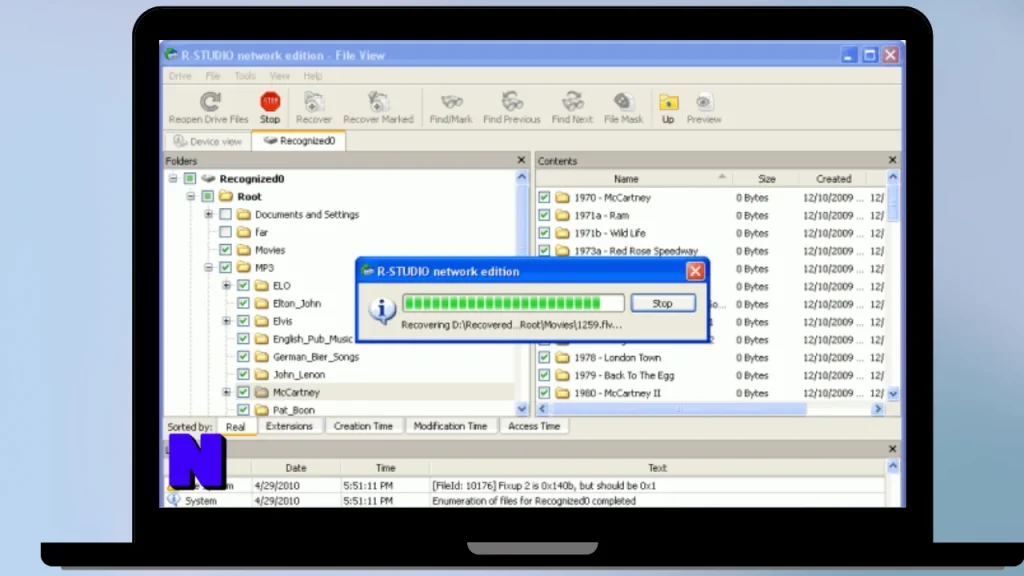Expand the Elvis tree node

226,321
